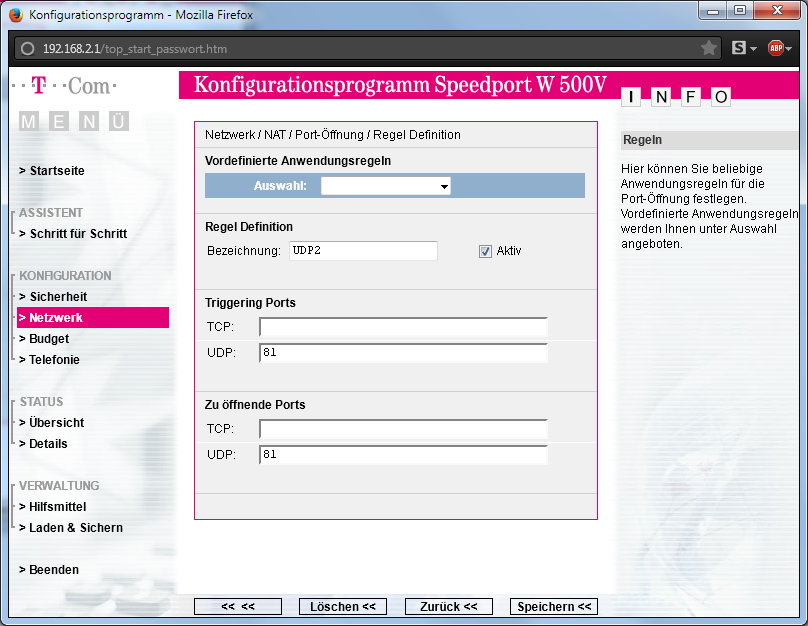Minimize the Firefox window
This screenshot has height=626, width=808.
(x=713, y=11)
